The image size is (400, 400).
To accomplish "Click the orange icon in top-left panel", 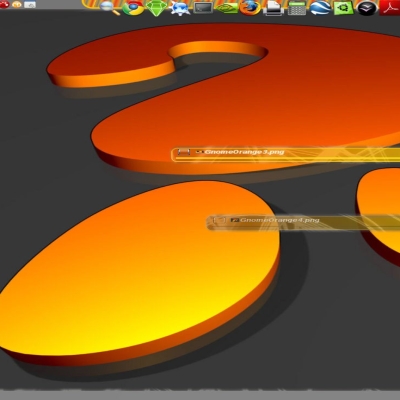I will click(17, 5).
